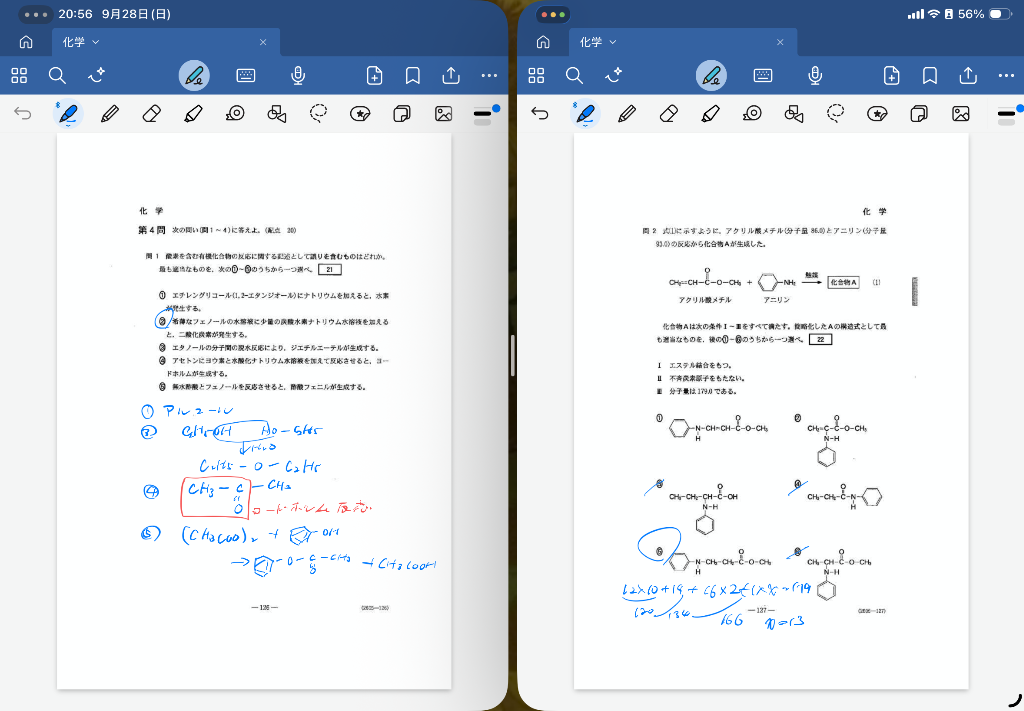Toggle microphone audio recording in left window
Viewport: 1024px width, 711px height.
[x=298, y=76]
